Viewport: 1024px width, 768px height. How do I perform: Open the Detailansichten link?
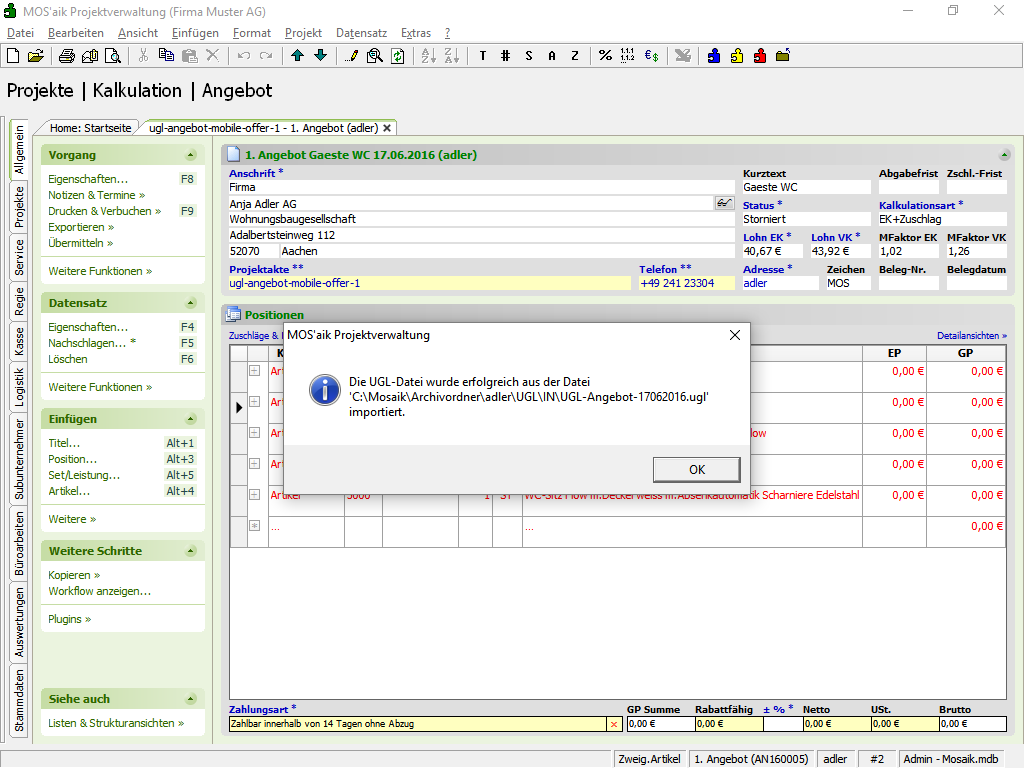(971, 336)
